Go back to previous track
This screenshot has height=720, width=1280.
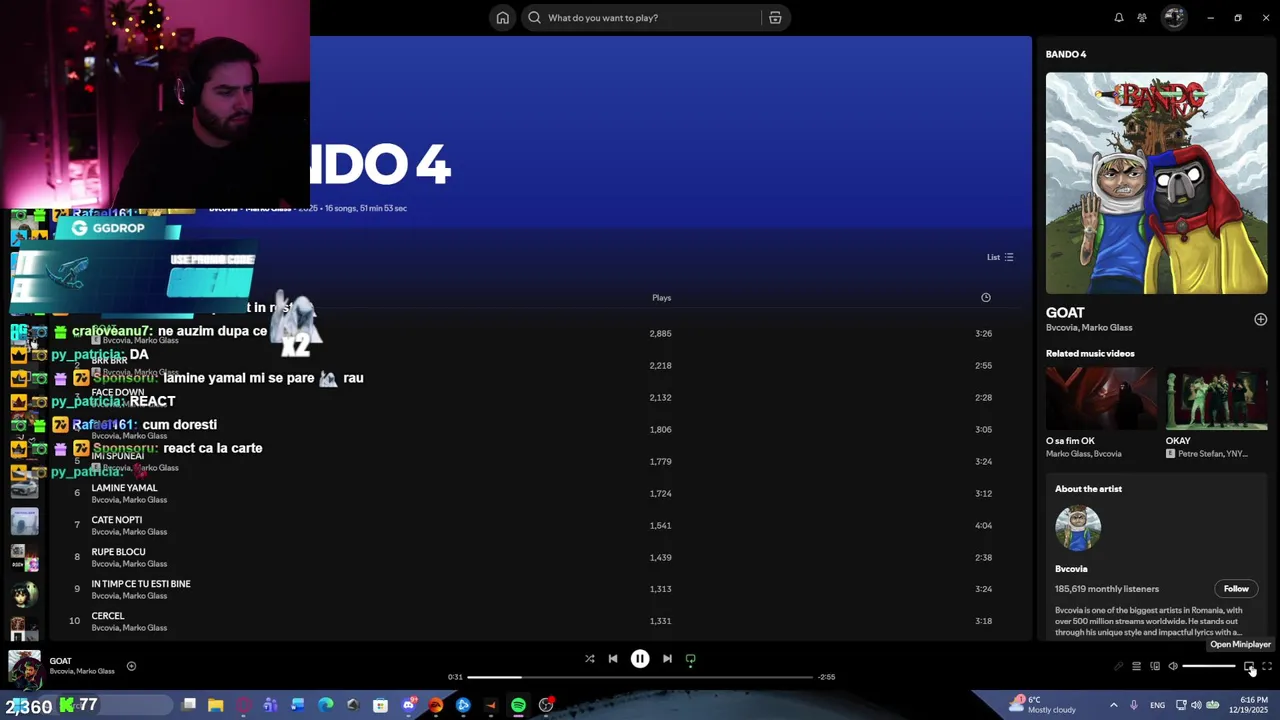(613, 659)
